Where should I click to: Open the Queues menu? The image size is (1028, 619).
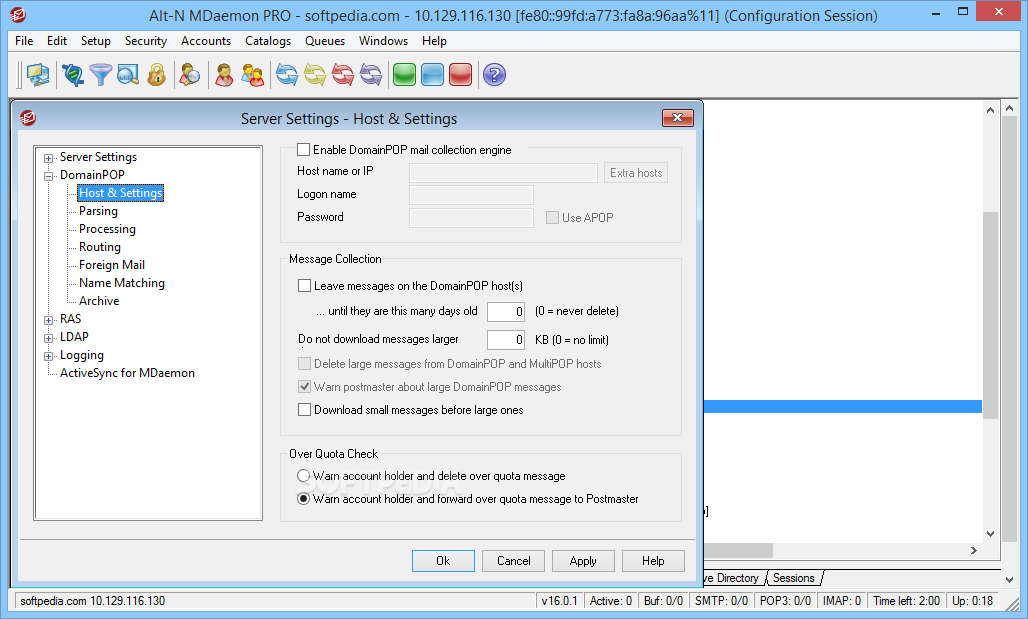[325, 41]
